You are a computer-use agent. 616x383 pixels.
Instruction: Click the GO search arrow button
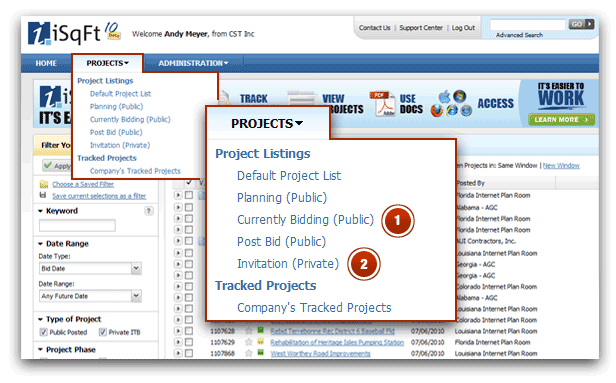(581, 24)
